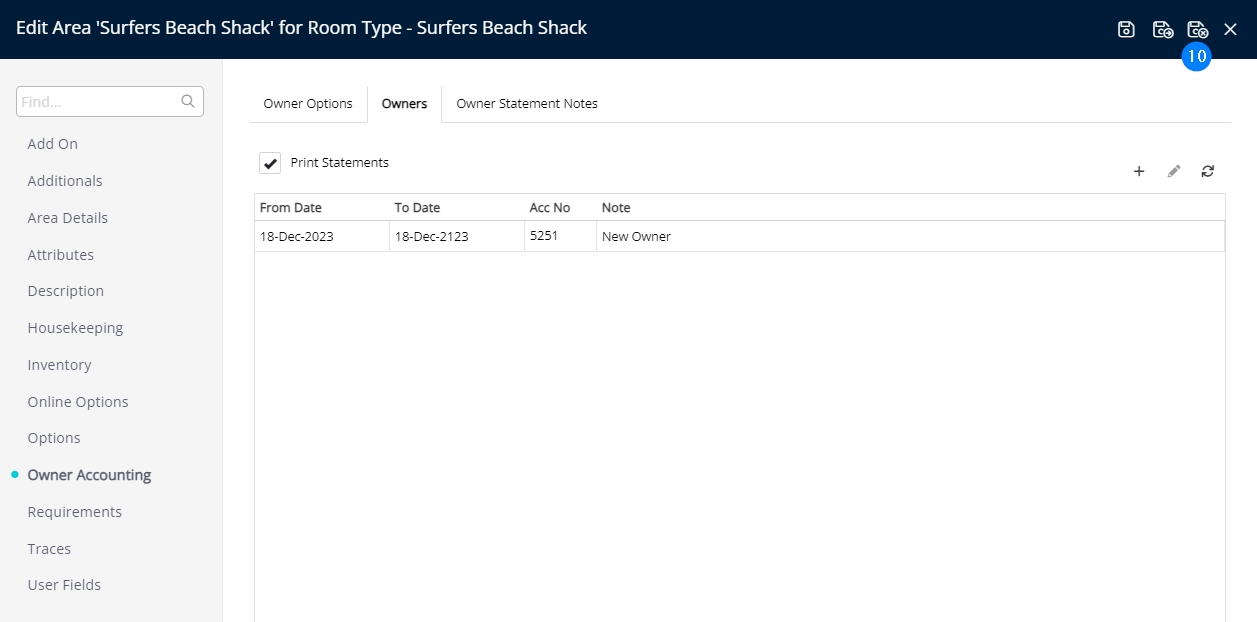Screen dimensions: 1257x622
Task: Click the Save and Continue icon
Action: click(1162, 29)
